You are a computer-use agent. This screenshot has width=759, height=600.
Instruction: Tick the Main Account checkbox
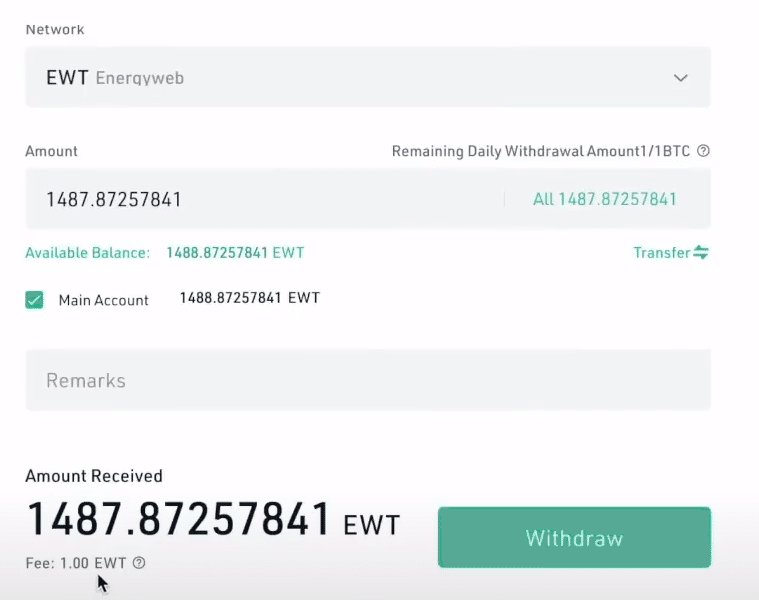click(x=35, y=300)
